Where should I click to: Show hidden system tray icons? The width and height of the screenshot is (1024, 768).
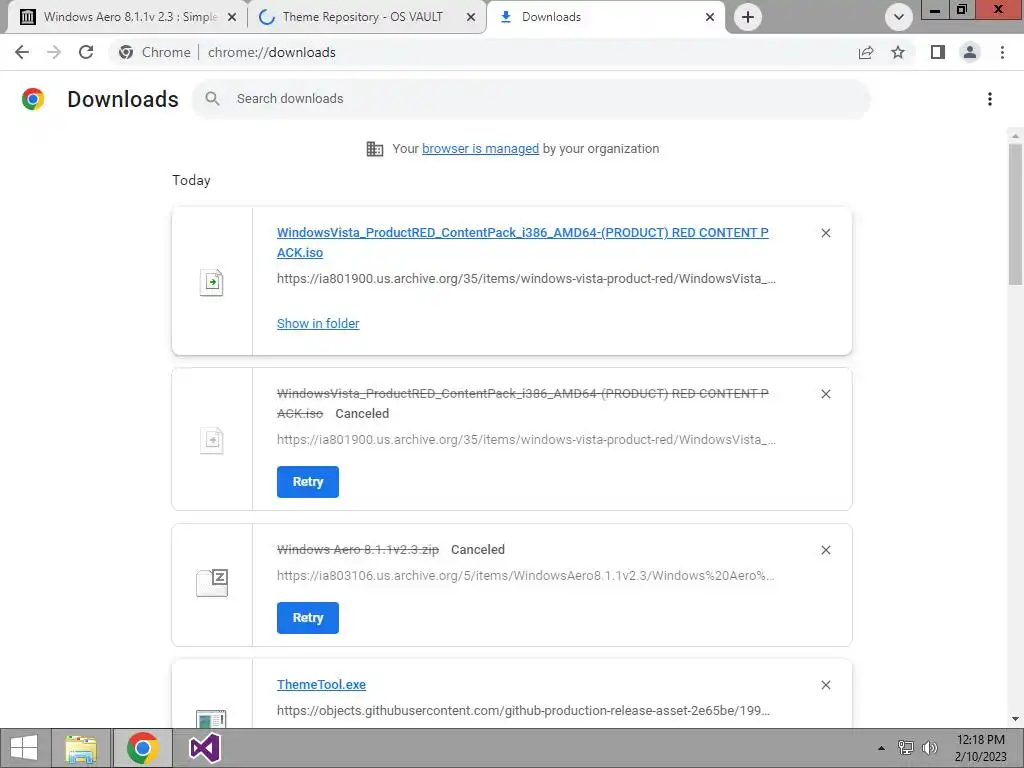[881, 748]
